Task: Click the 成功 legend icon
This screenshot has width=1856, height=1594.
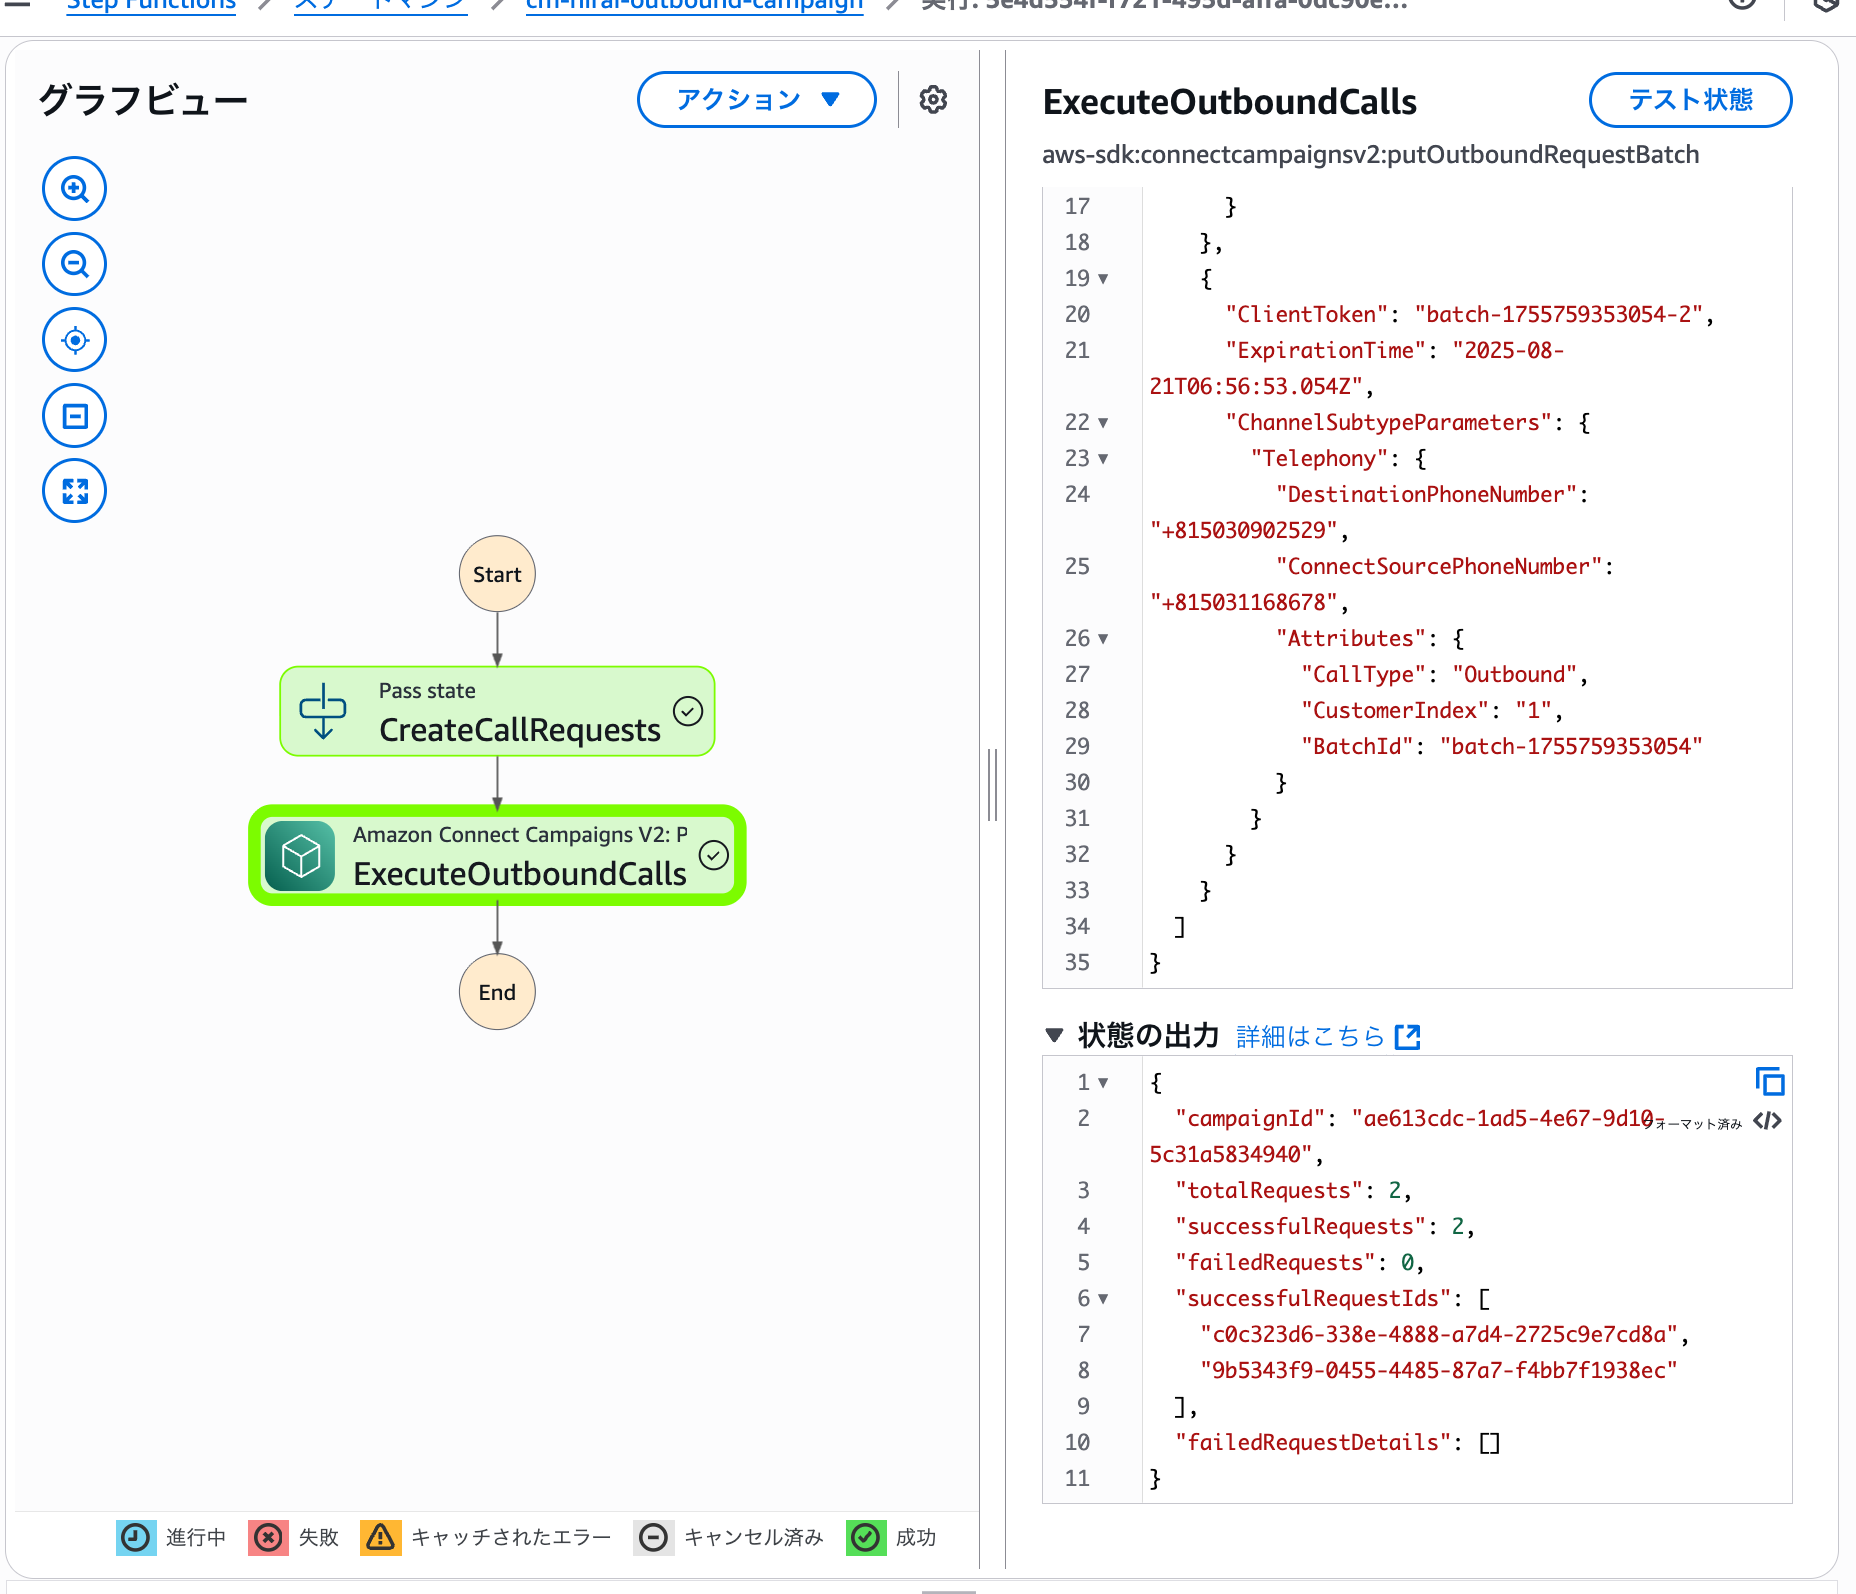Action: click(866, 1537)
